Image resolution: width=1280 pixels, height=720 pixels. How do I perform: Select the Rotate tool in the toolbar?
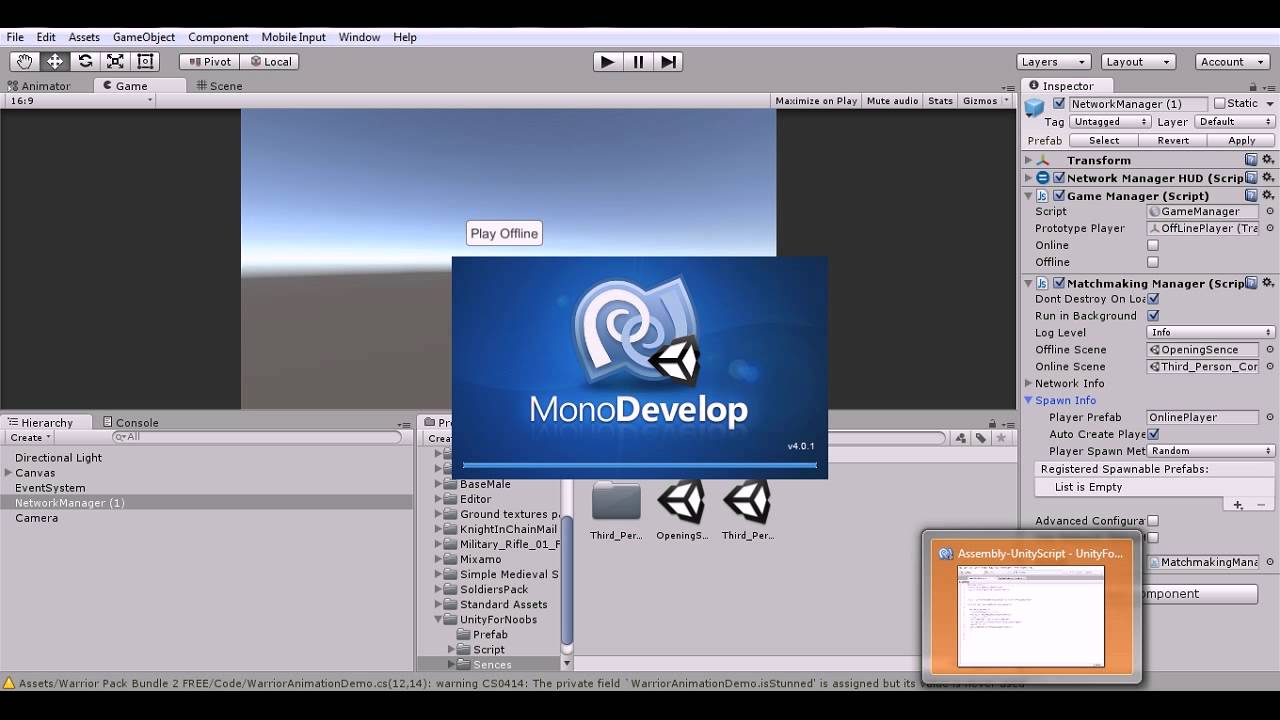pos(85,61)
